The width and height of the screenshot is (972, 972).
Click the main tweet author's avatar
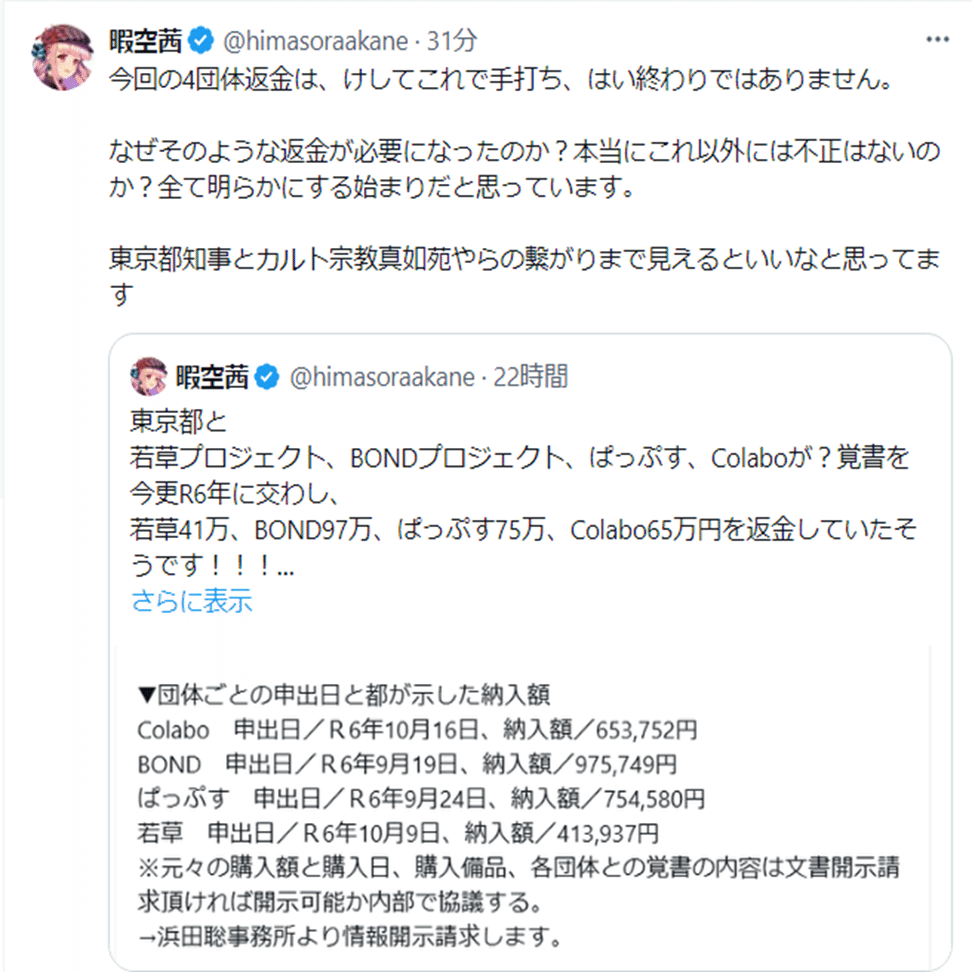pos(64,56)
